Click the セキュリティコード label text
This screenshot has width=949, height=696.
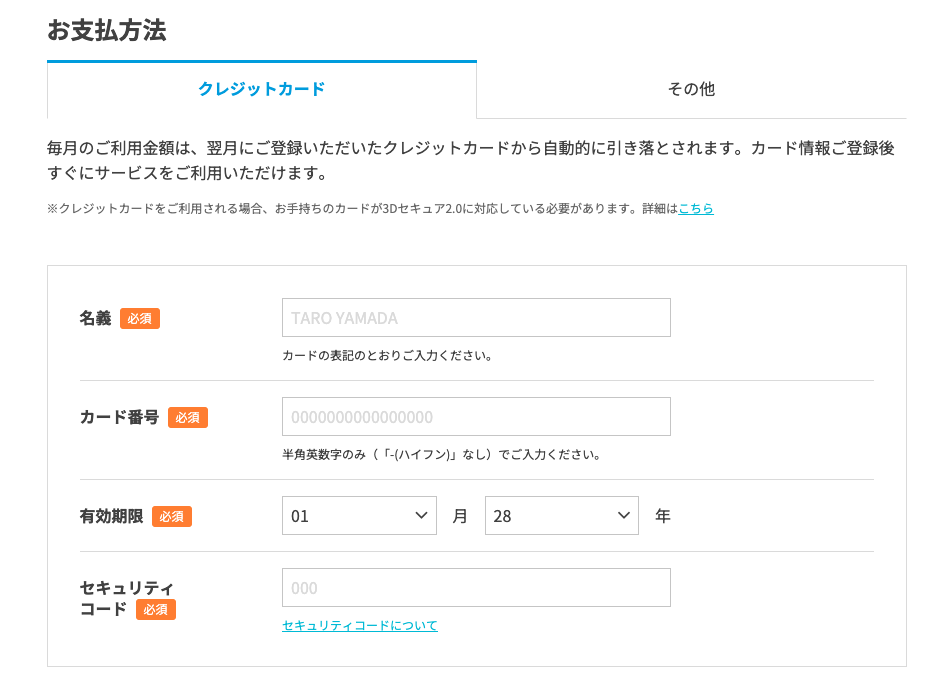pyautogui.click(x=127, y=587)
